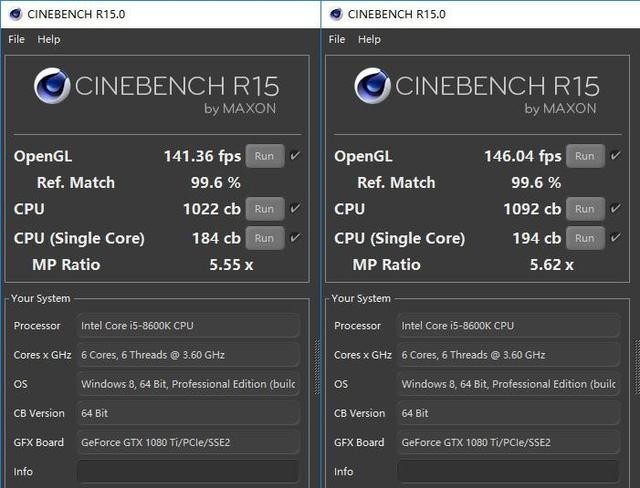Screen dimensions: 640x488
Task: Run CPU test in left window
Action: [x=264, y=209]
